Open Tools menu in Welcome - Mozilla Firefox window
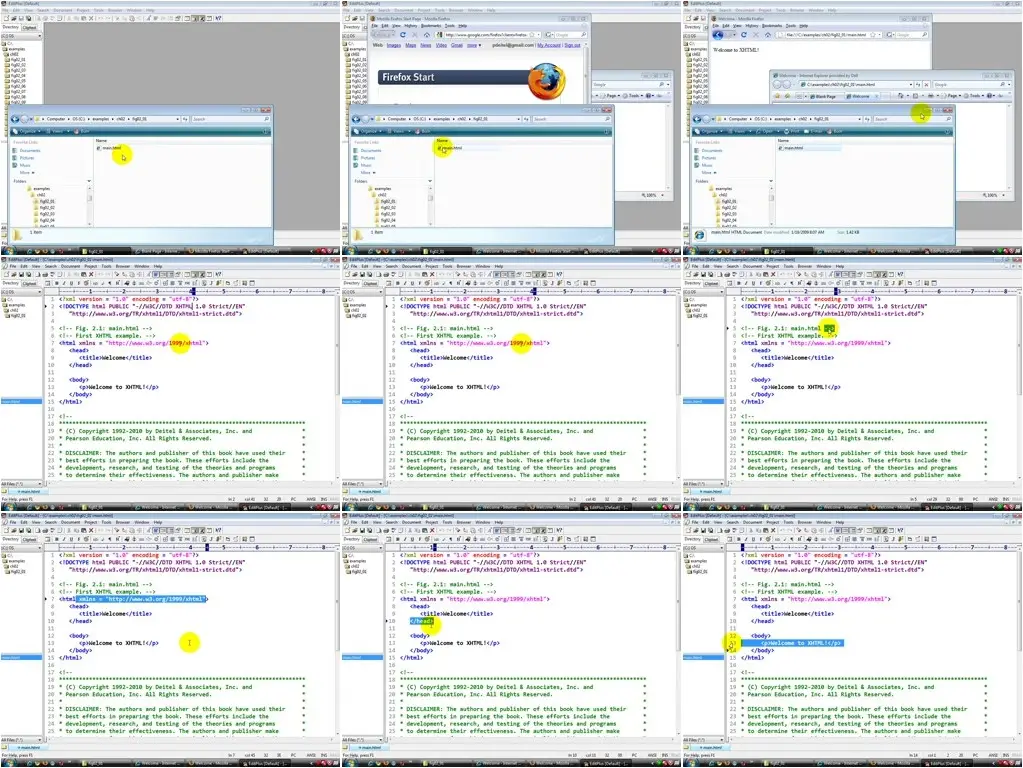The width and height of the screenshot is (1023, 768). point(791,26)
